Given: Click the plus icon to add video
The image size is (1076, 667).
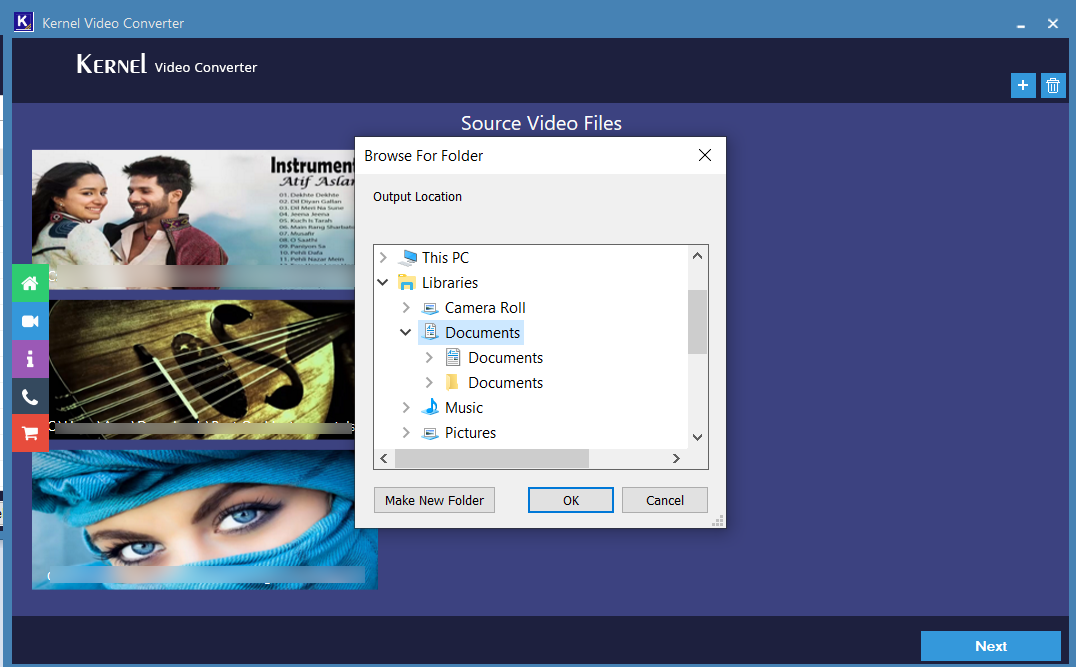Looking at the screenshot, I should click(1022, 86).
